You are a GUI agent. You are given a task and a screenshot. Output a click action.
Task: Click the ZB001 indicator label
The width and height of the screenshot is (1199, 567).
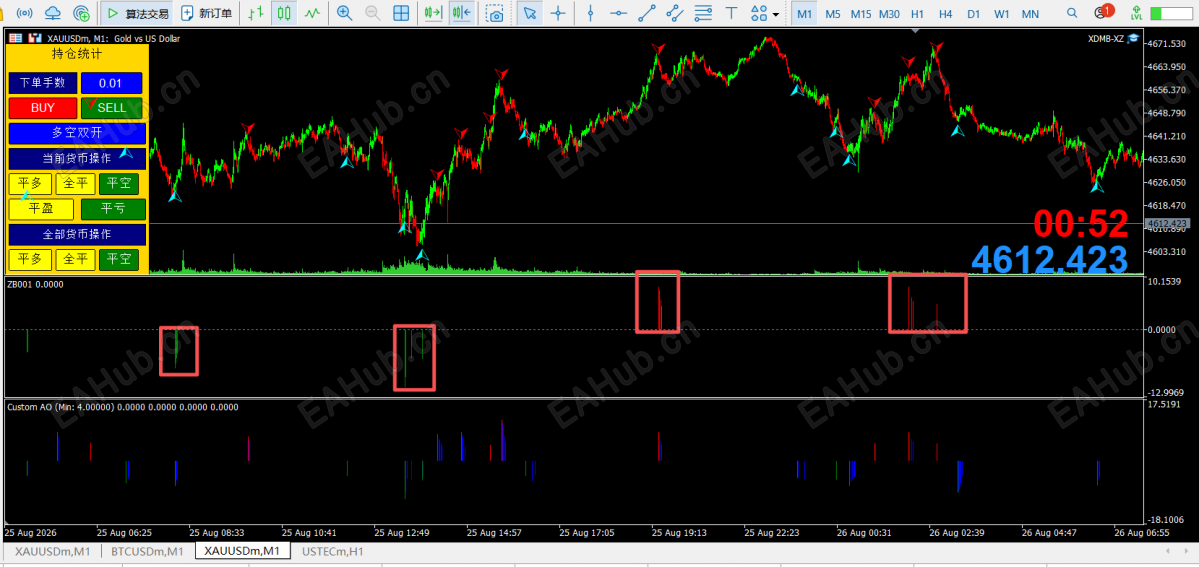pyautogui.click(x=35, y=285)
